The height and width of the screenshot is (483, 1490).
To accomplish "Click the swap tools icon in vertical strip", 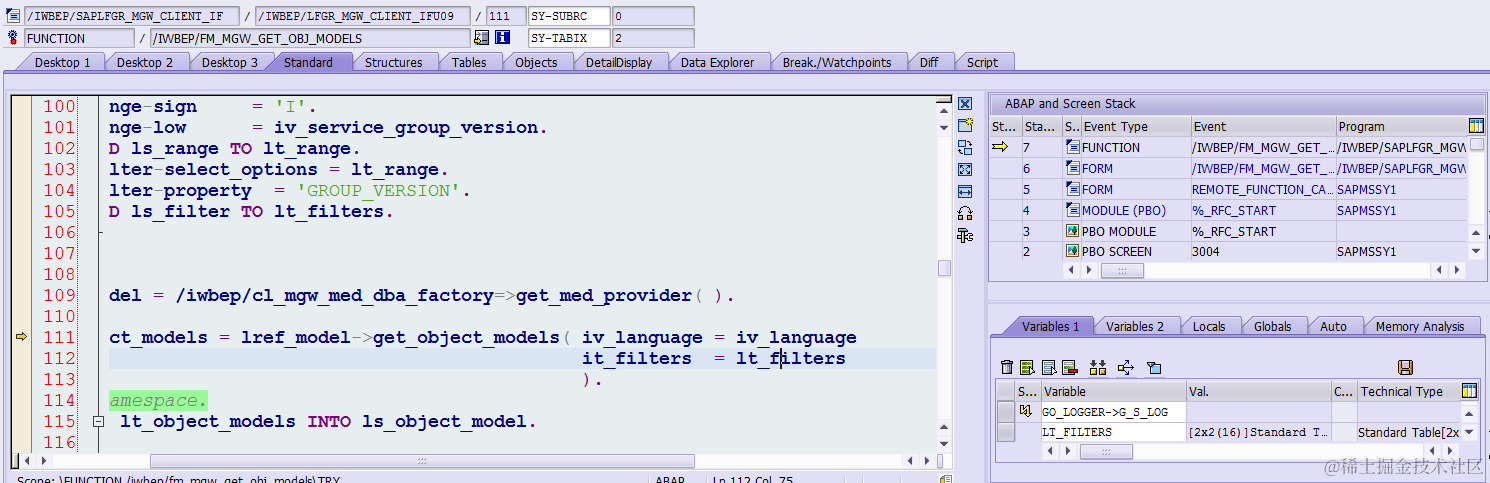I will click(x=965, y=148).
